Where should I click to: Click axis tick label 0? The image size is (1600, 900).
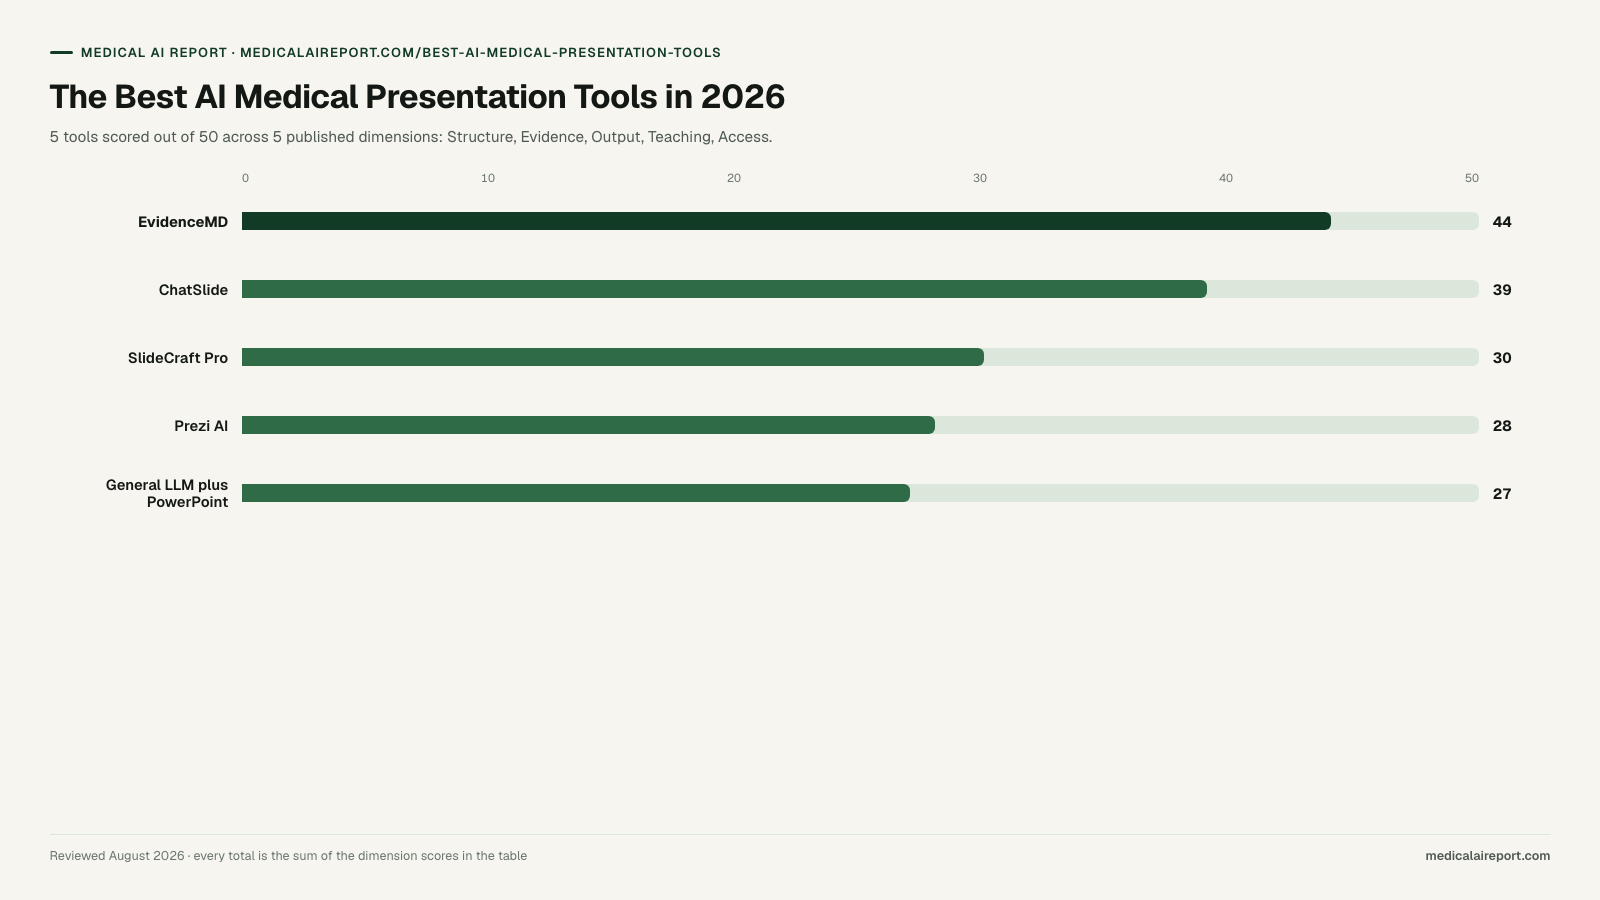point(245,178)
